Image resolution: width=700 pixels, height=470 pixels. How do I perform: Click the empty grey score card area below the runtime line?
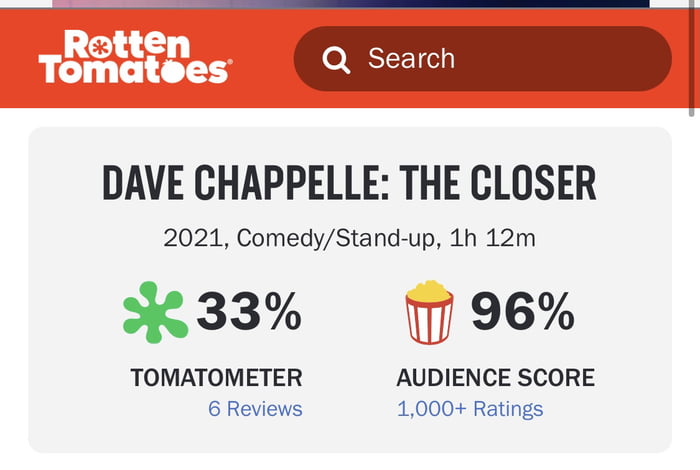click(349, 270)
